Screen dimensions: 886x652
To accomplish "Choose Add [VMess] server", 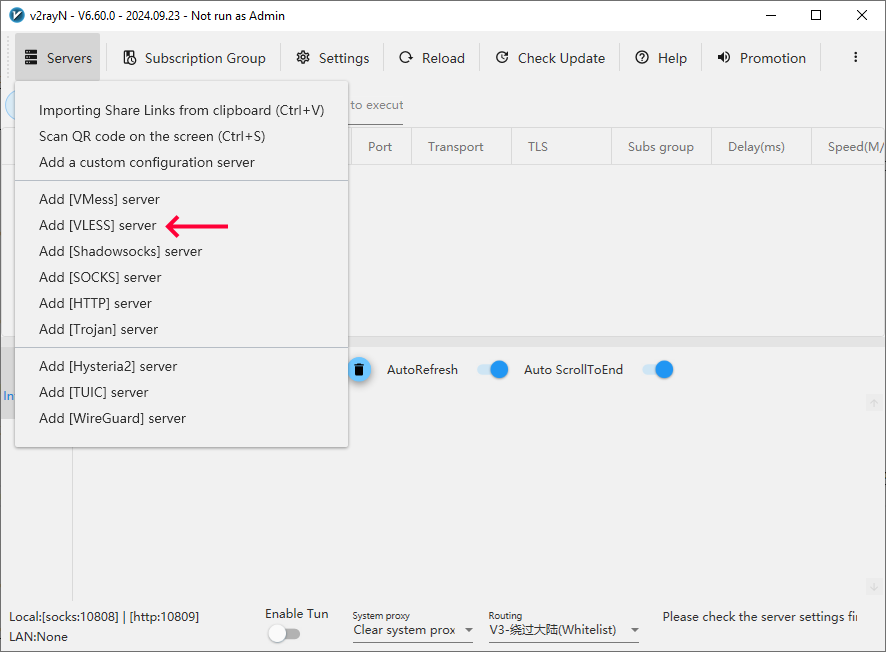I will pos(181,199).
